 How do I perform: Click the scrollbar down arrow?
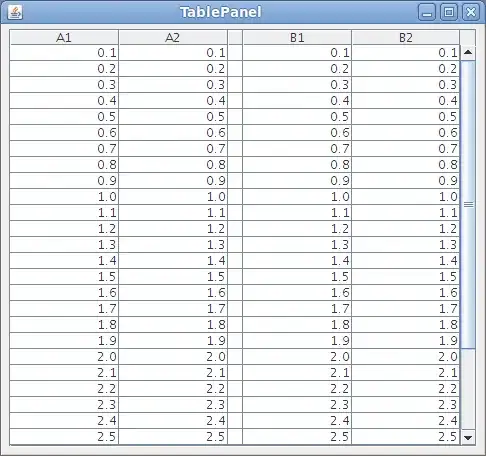point(468,437)
